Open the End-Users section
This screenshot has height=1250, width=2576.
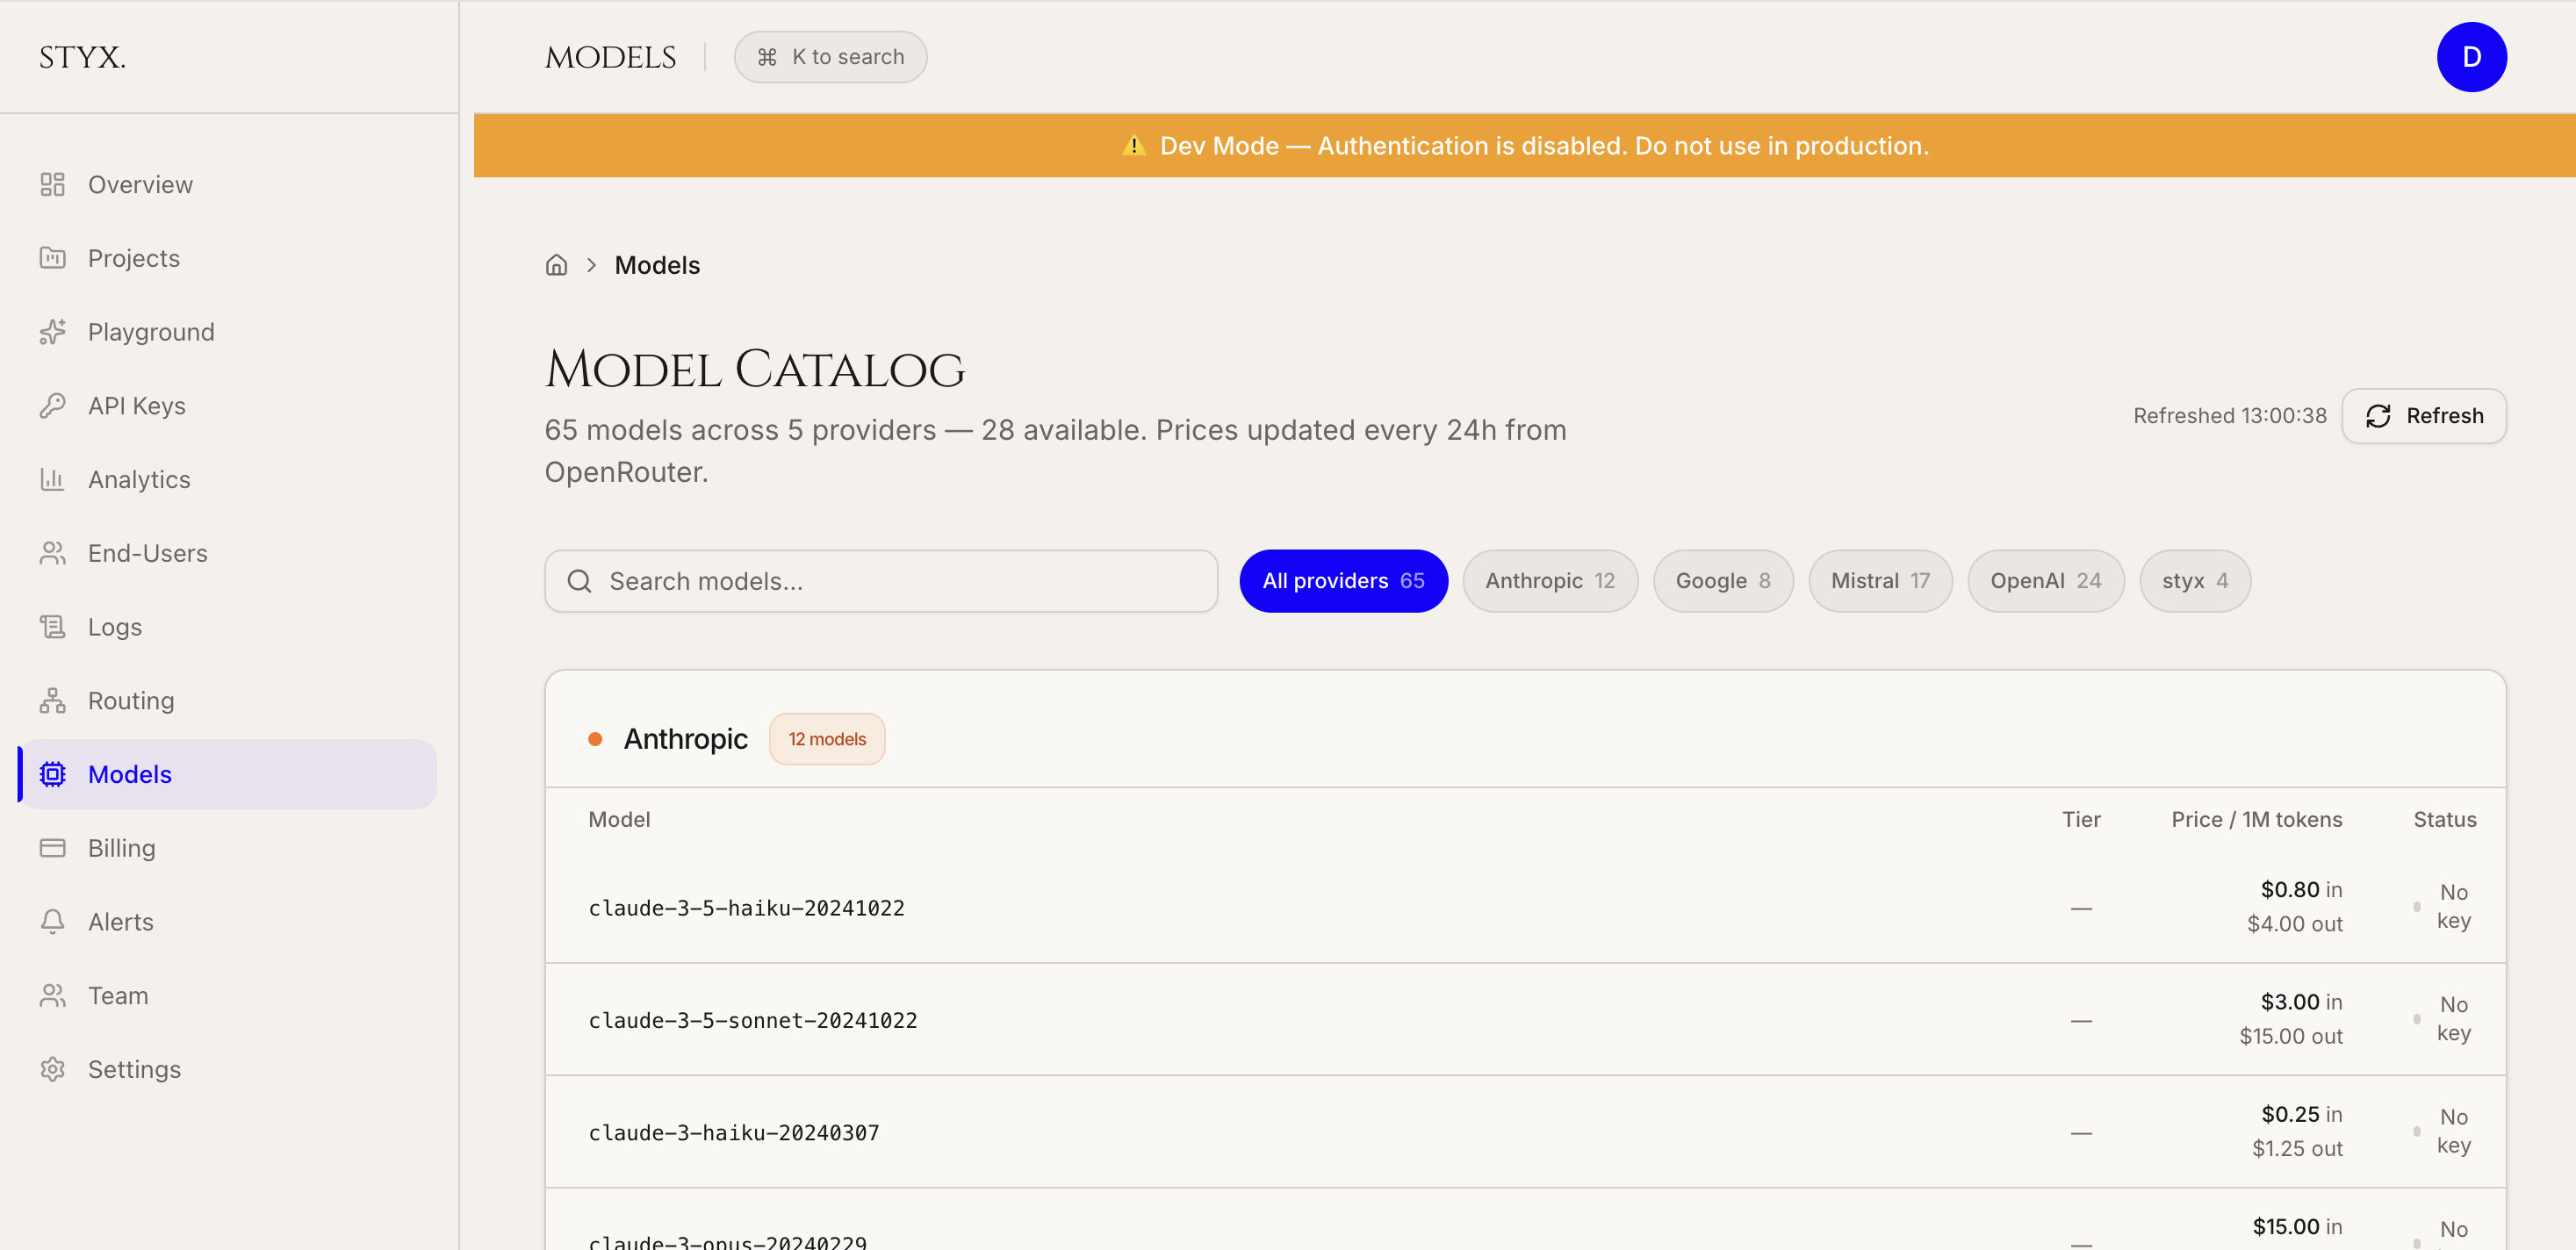pyautogui.click(x=147, y=552)
